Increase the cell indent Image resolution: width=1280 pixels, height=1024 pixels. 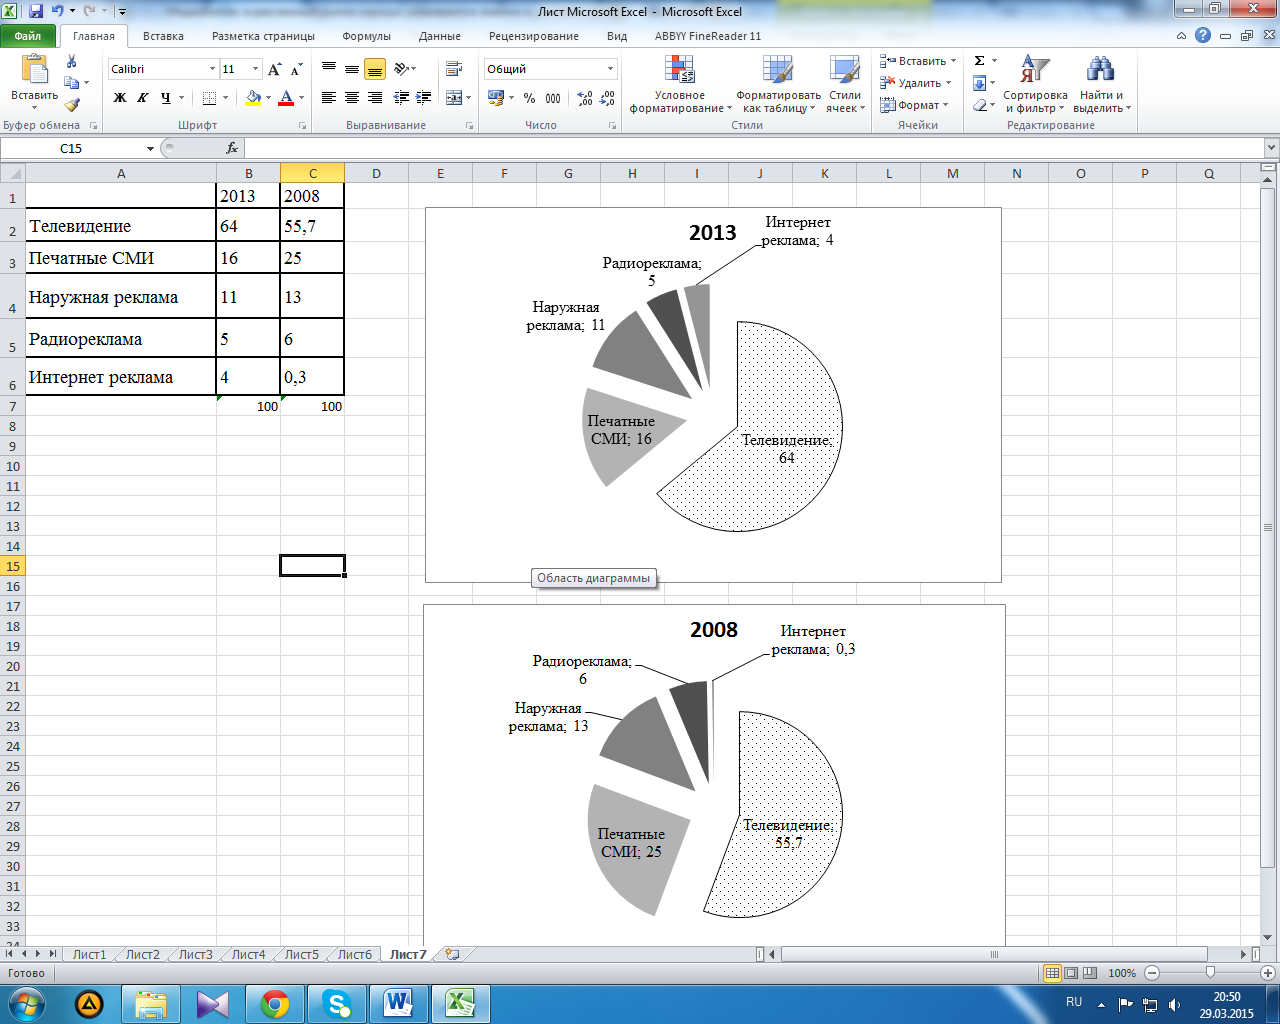point(424,98)
